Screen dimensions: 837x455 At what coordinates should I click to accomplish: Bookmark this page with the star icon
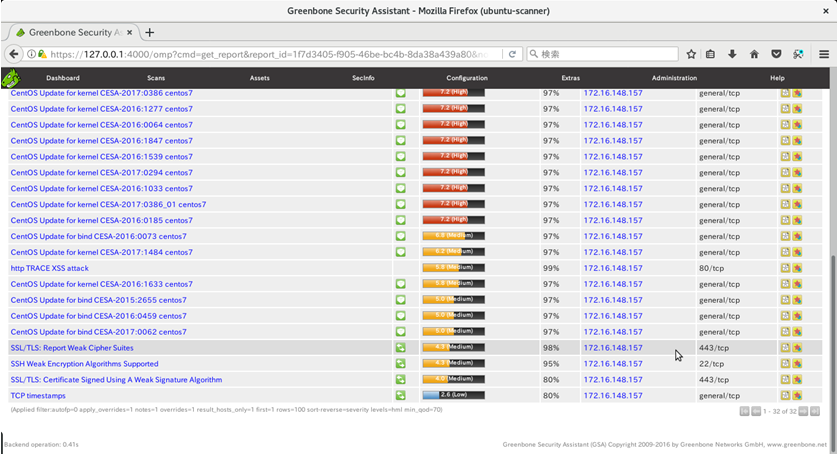691,54
